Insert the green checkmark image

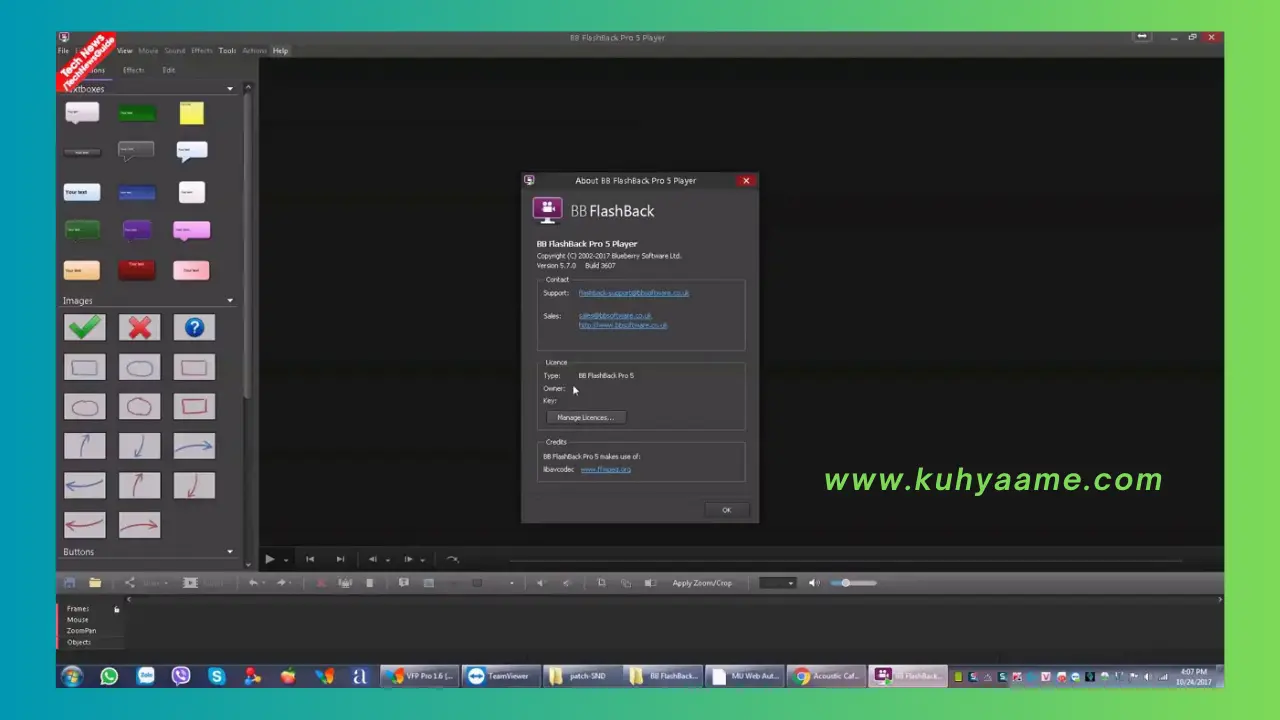point(84,327)
